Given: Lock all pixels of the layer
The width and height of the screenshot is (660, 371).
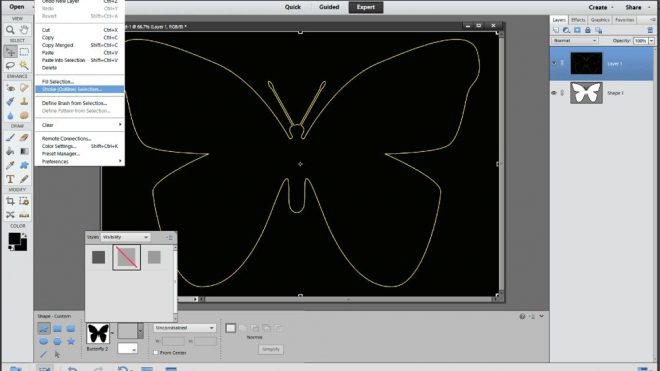Looking at the screenshot, I should click(x=588, y=30).
